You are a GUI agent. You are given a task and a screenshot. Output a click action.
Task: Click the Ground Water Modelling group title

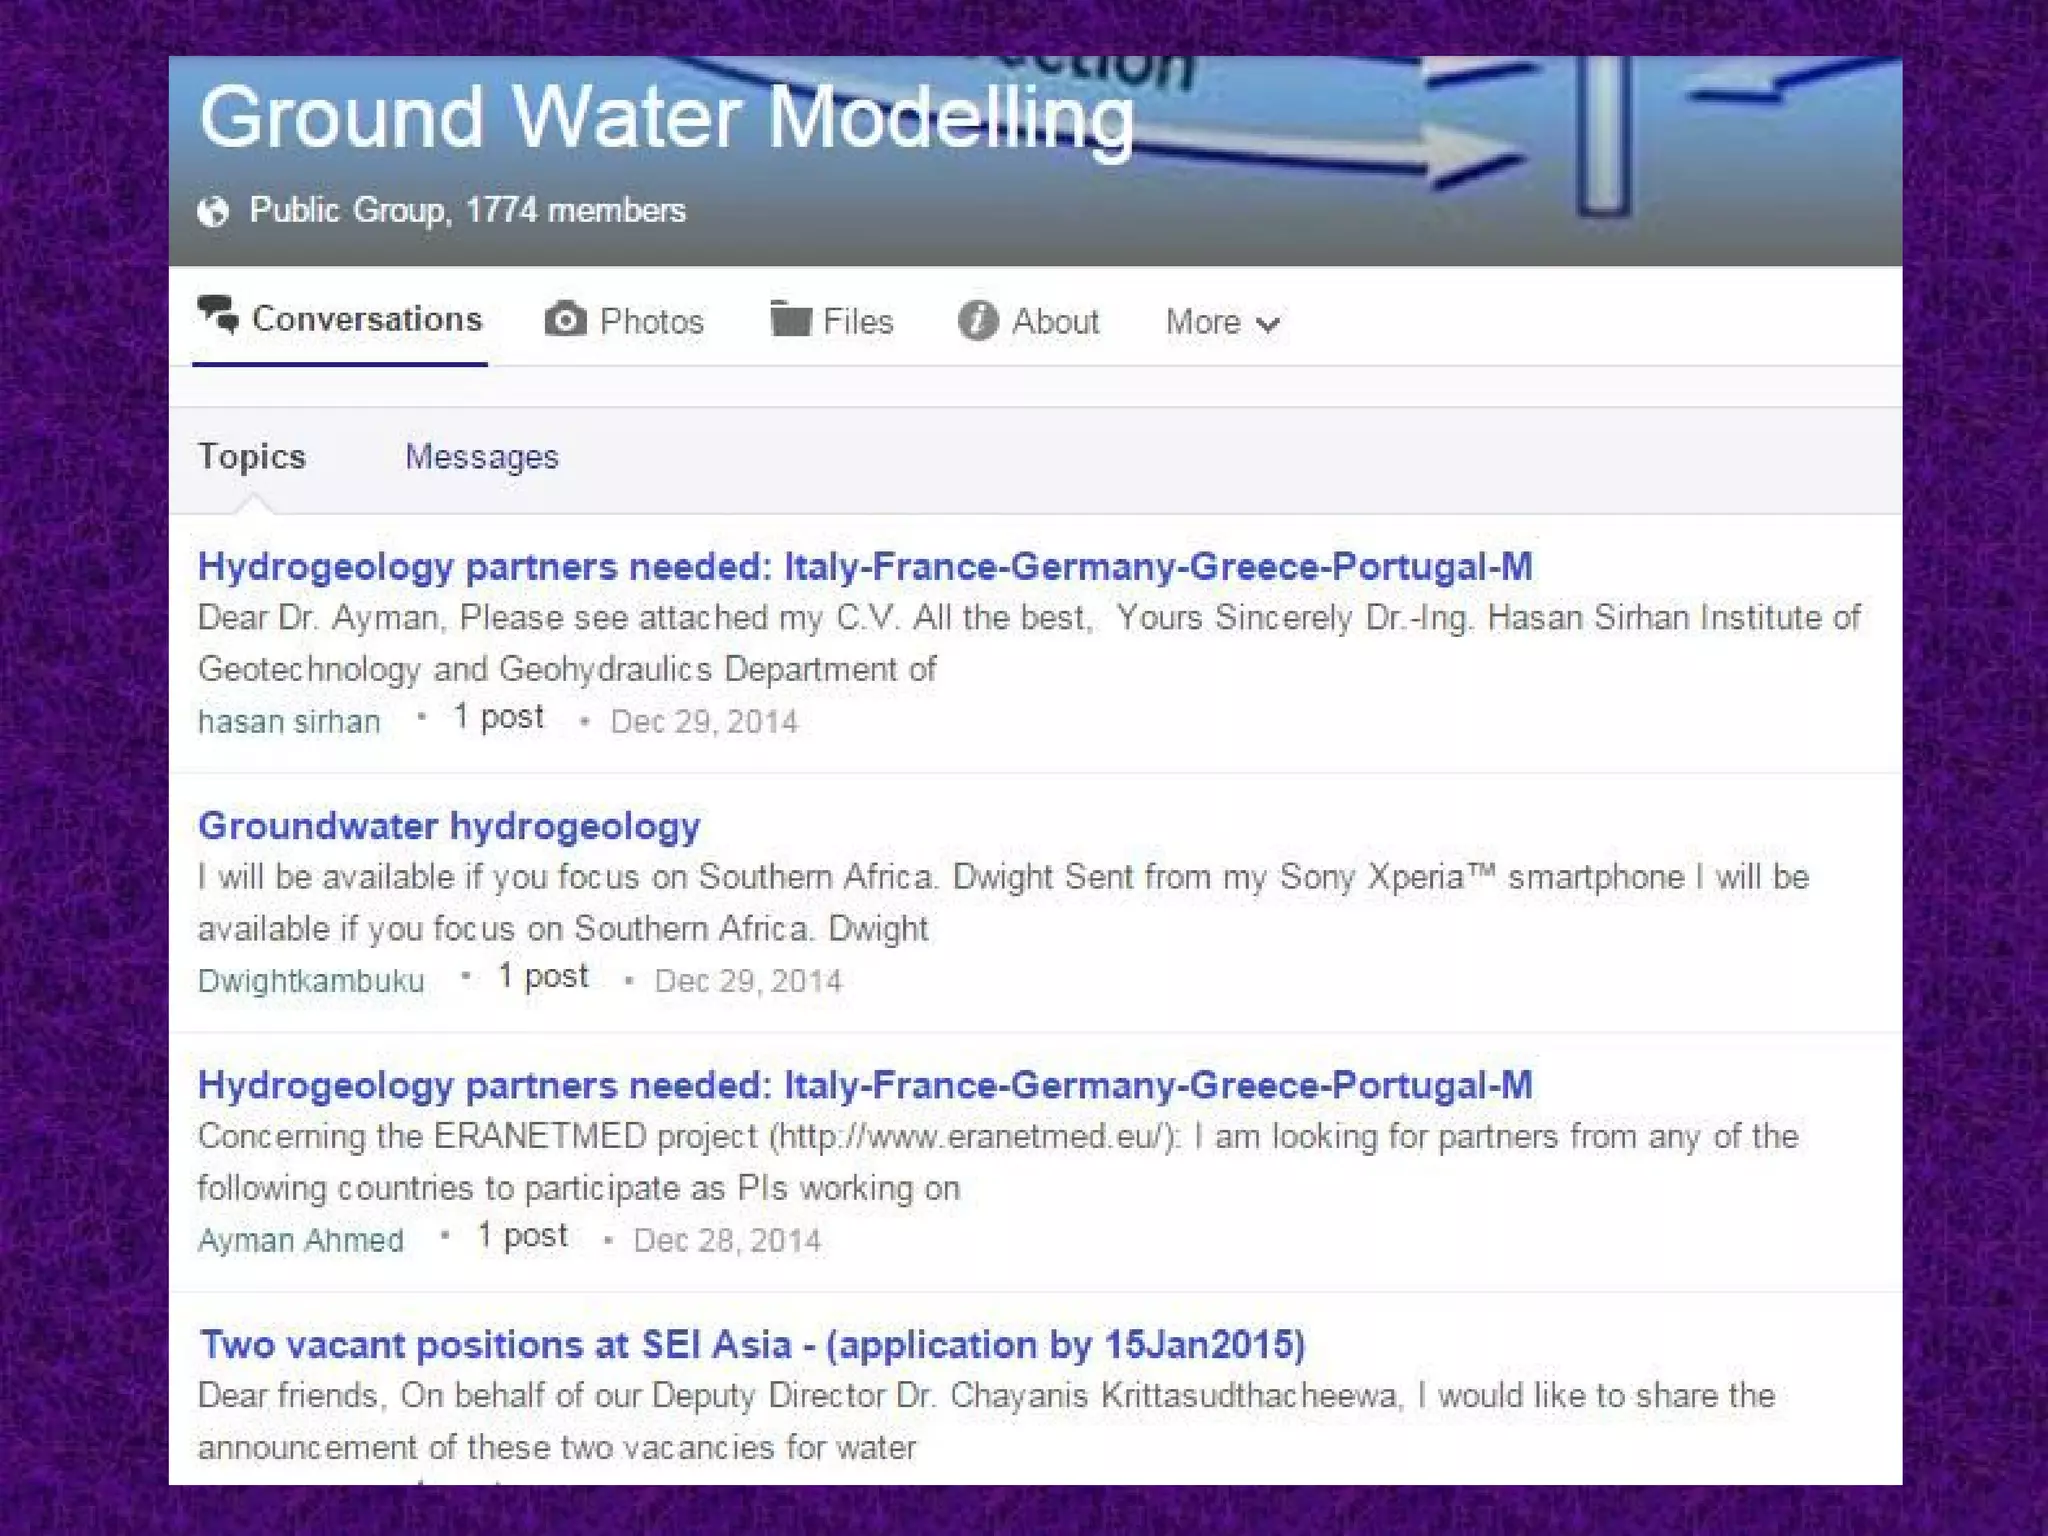click(666, 118)
